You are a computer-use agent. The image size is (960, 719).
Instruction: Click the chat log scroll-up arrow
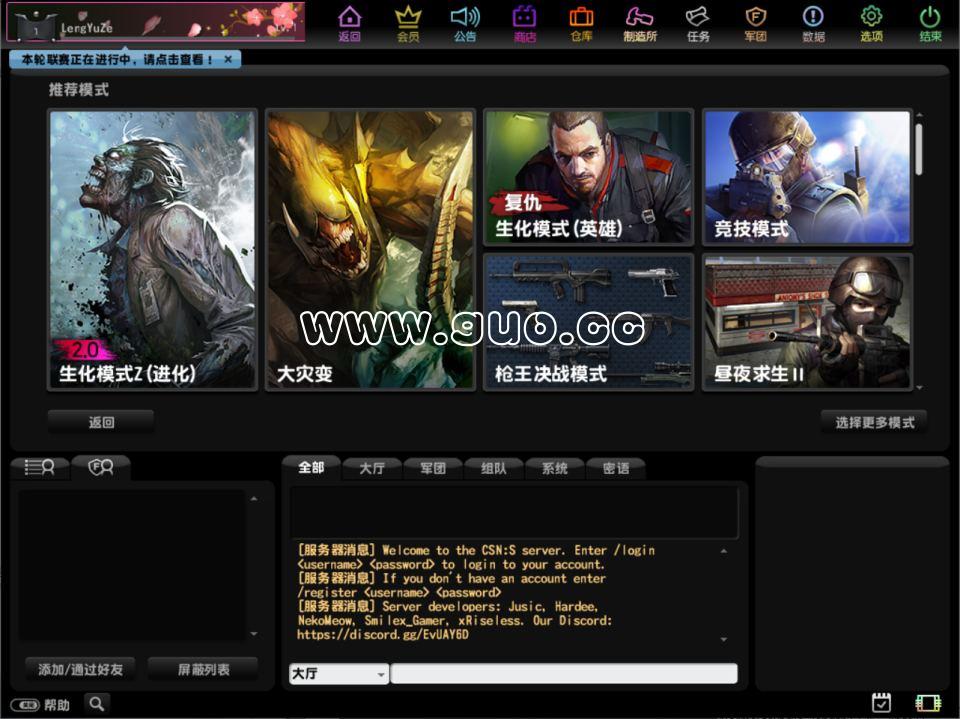click(724, 551)
